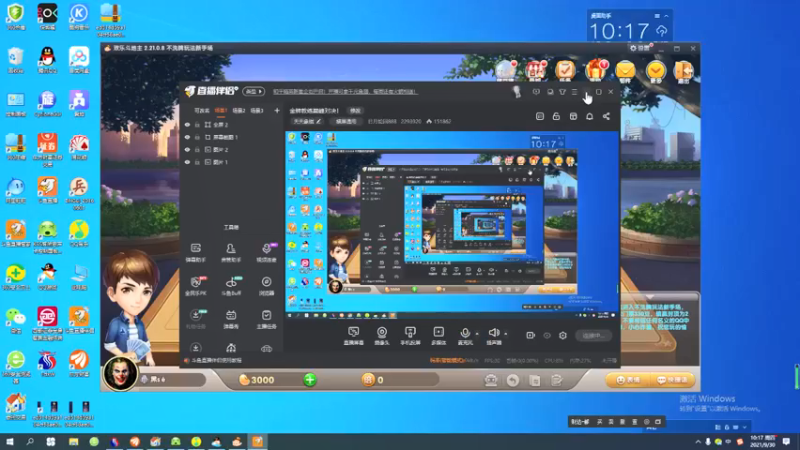Image resolution: width=800 pixels, height=450 pixels.
Task: Click the share icon above the preview
Action: pyautogui.click(x=606, y=116)
